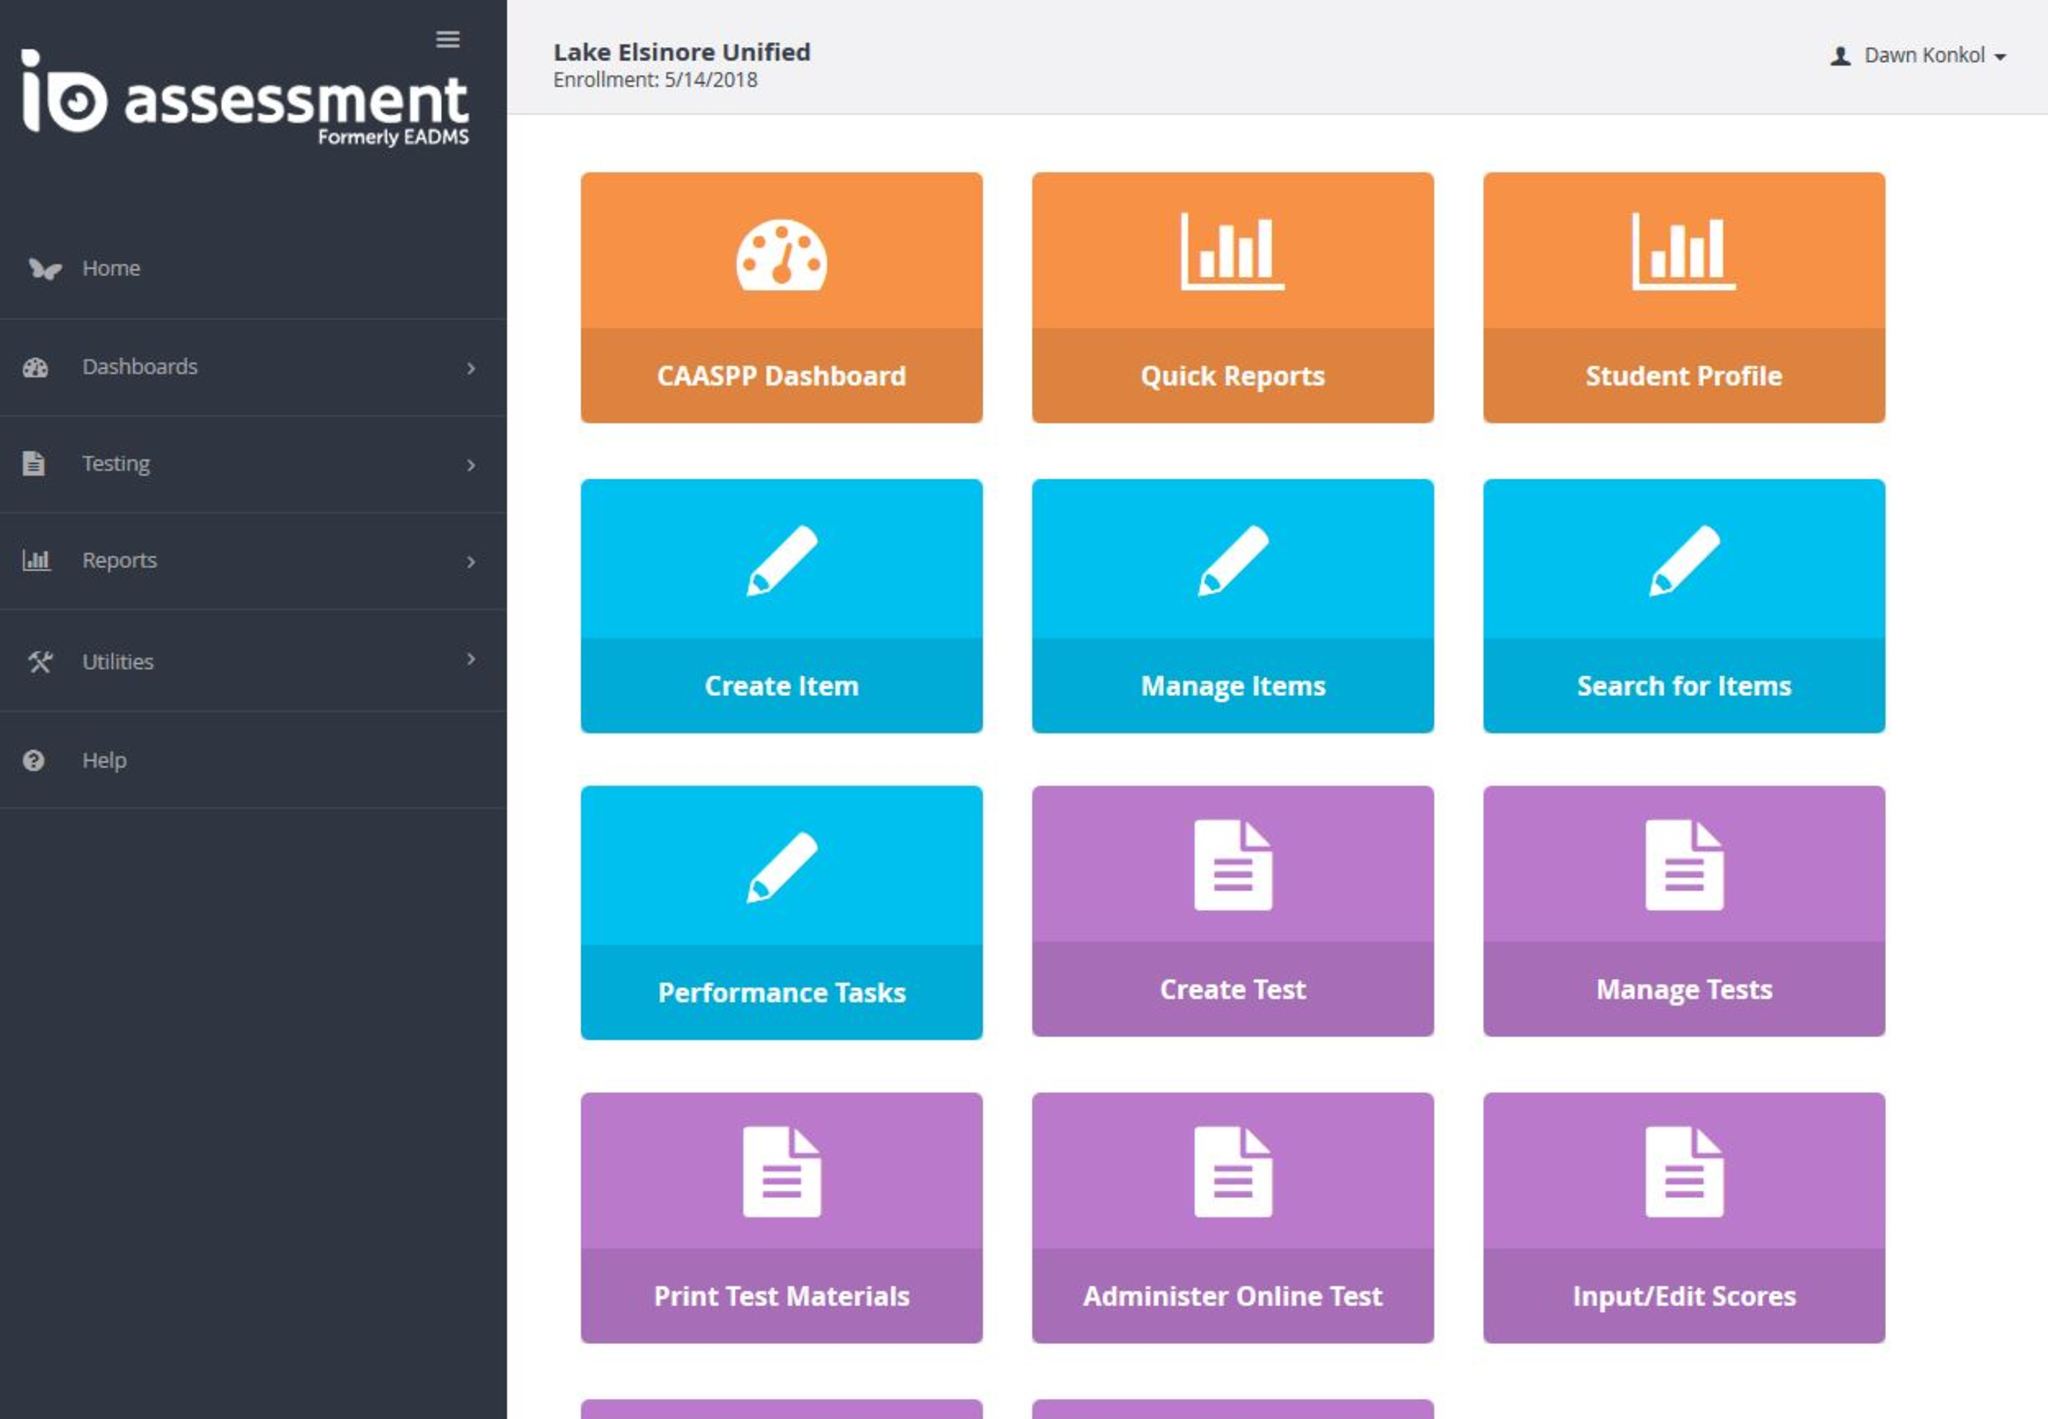Expand the Utilities sidebar menu

[118, 661]
